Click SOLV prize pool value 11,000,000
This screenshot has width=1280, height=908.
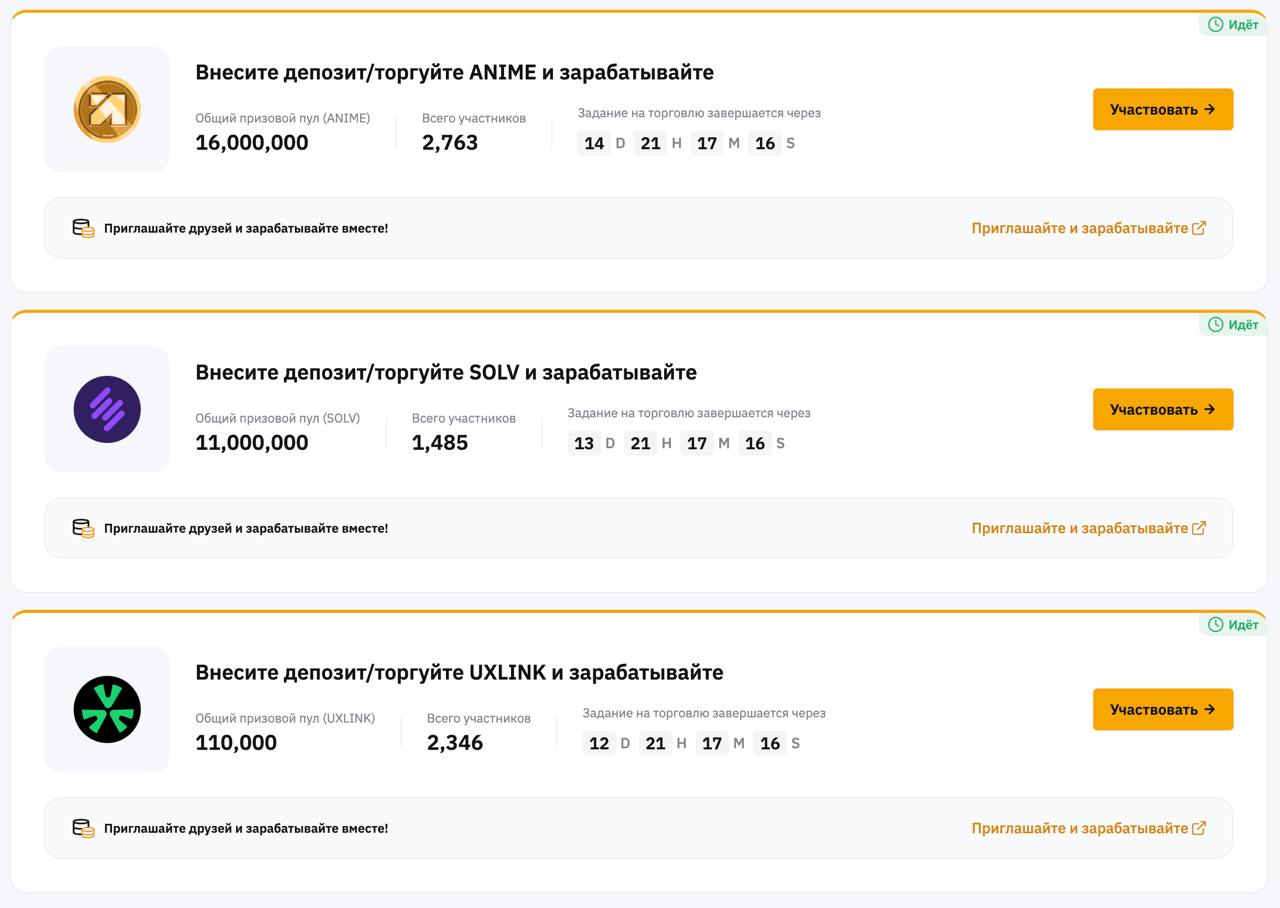click(x=252, y=442)
